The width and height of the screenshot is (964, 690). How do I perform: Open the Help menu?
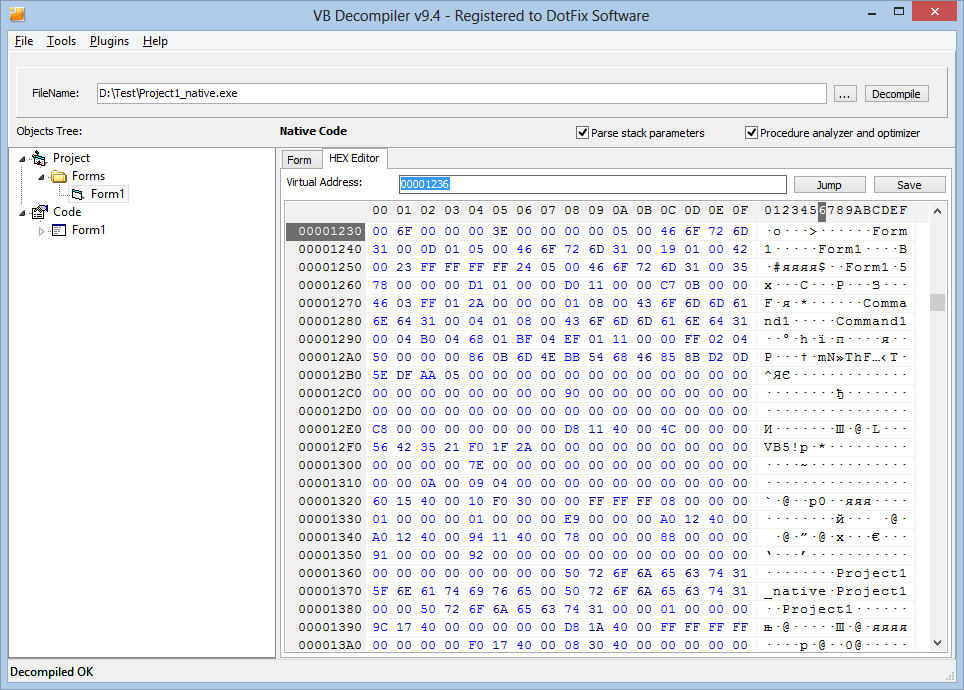coord(156,41)
